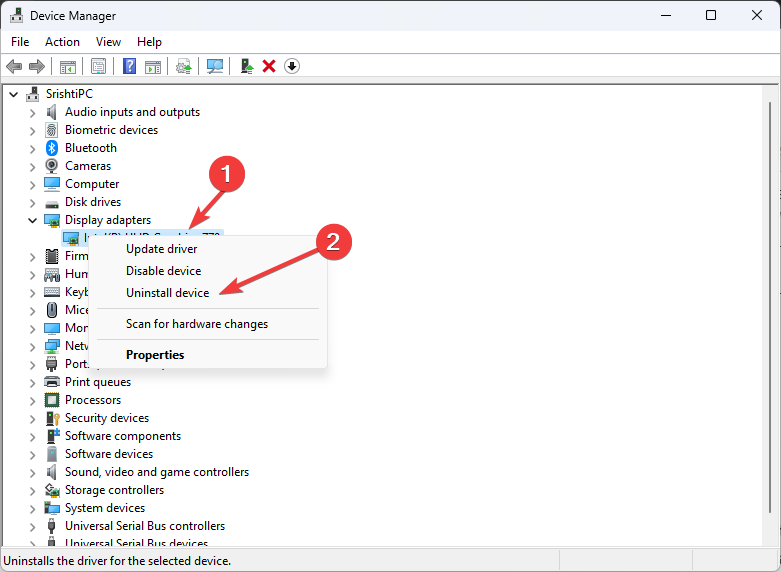Collapse the SrishtiPC root node
781x572 pixels.
[x=13, y=94]
